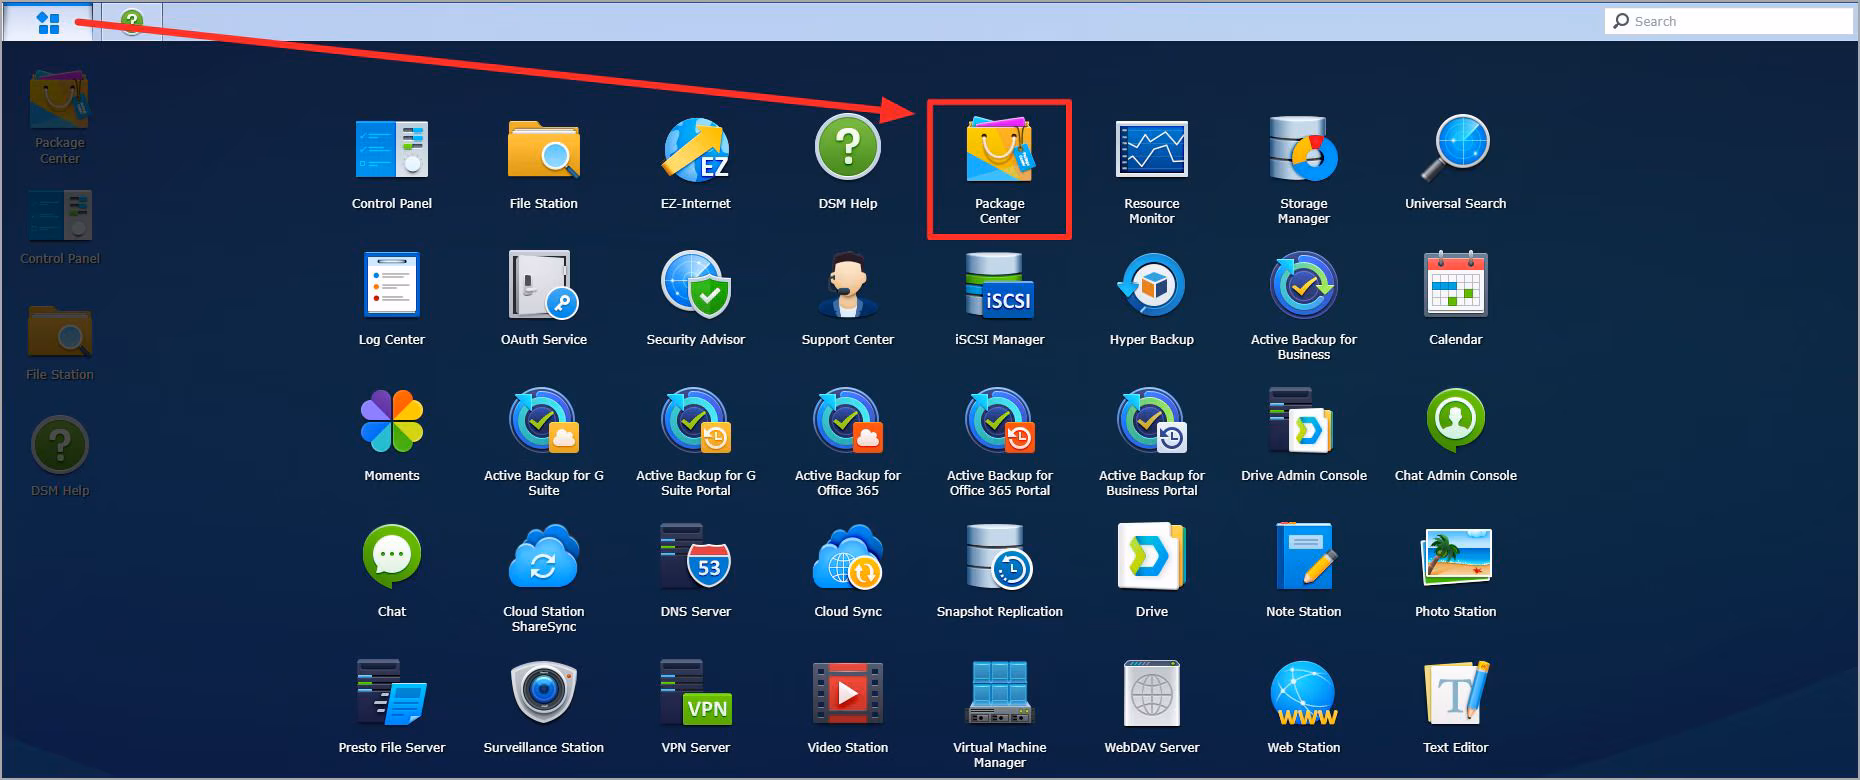Focus the Search field in the main menu
Screen dimensions: 1860x780
tap(1729, 21)
